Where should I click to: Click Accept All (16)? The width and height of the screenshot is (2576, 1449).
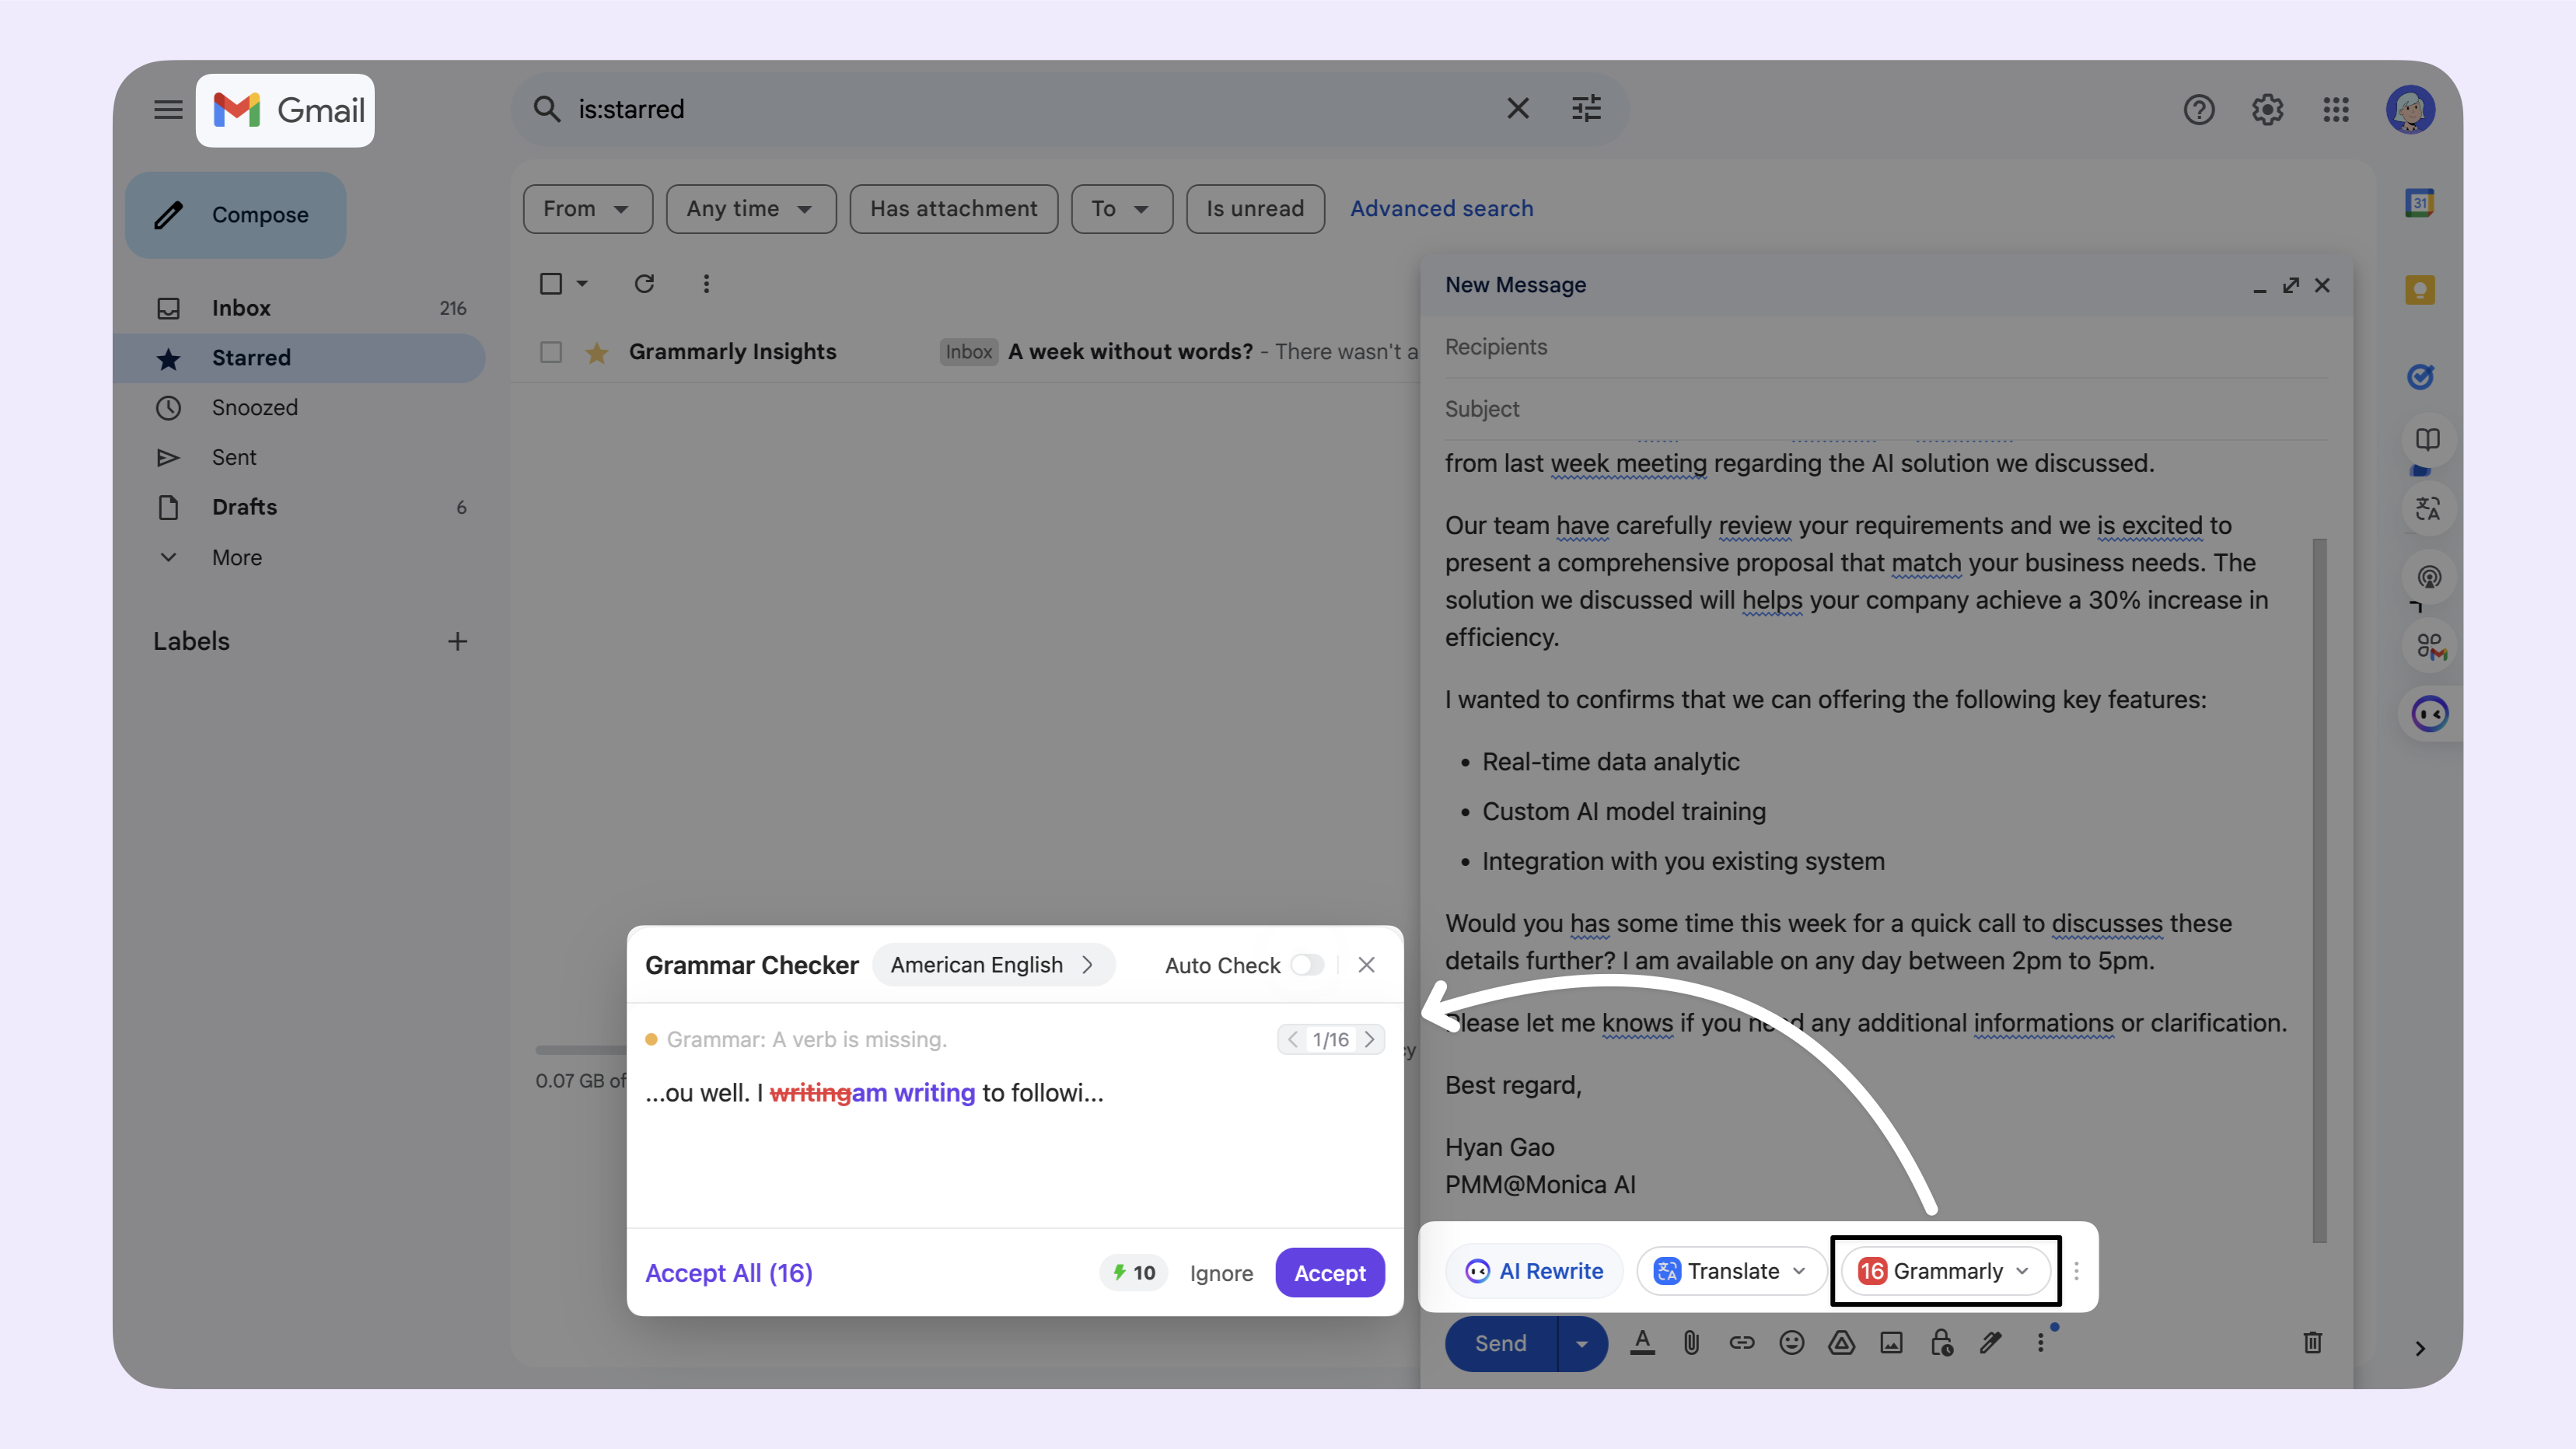pyautogui.click(x=728, y=1273)
